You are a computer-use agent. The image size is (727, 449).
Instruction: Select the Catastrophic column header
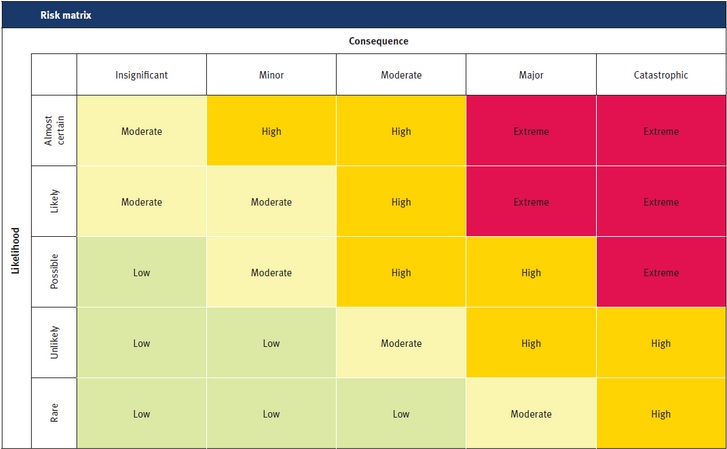(661, 75)
